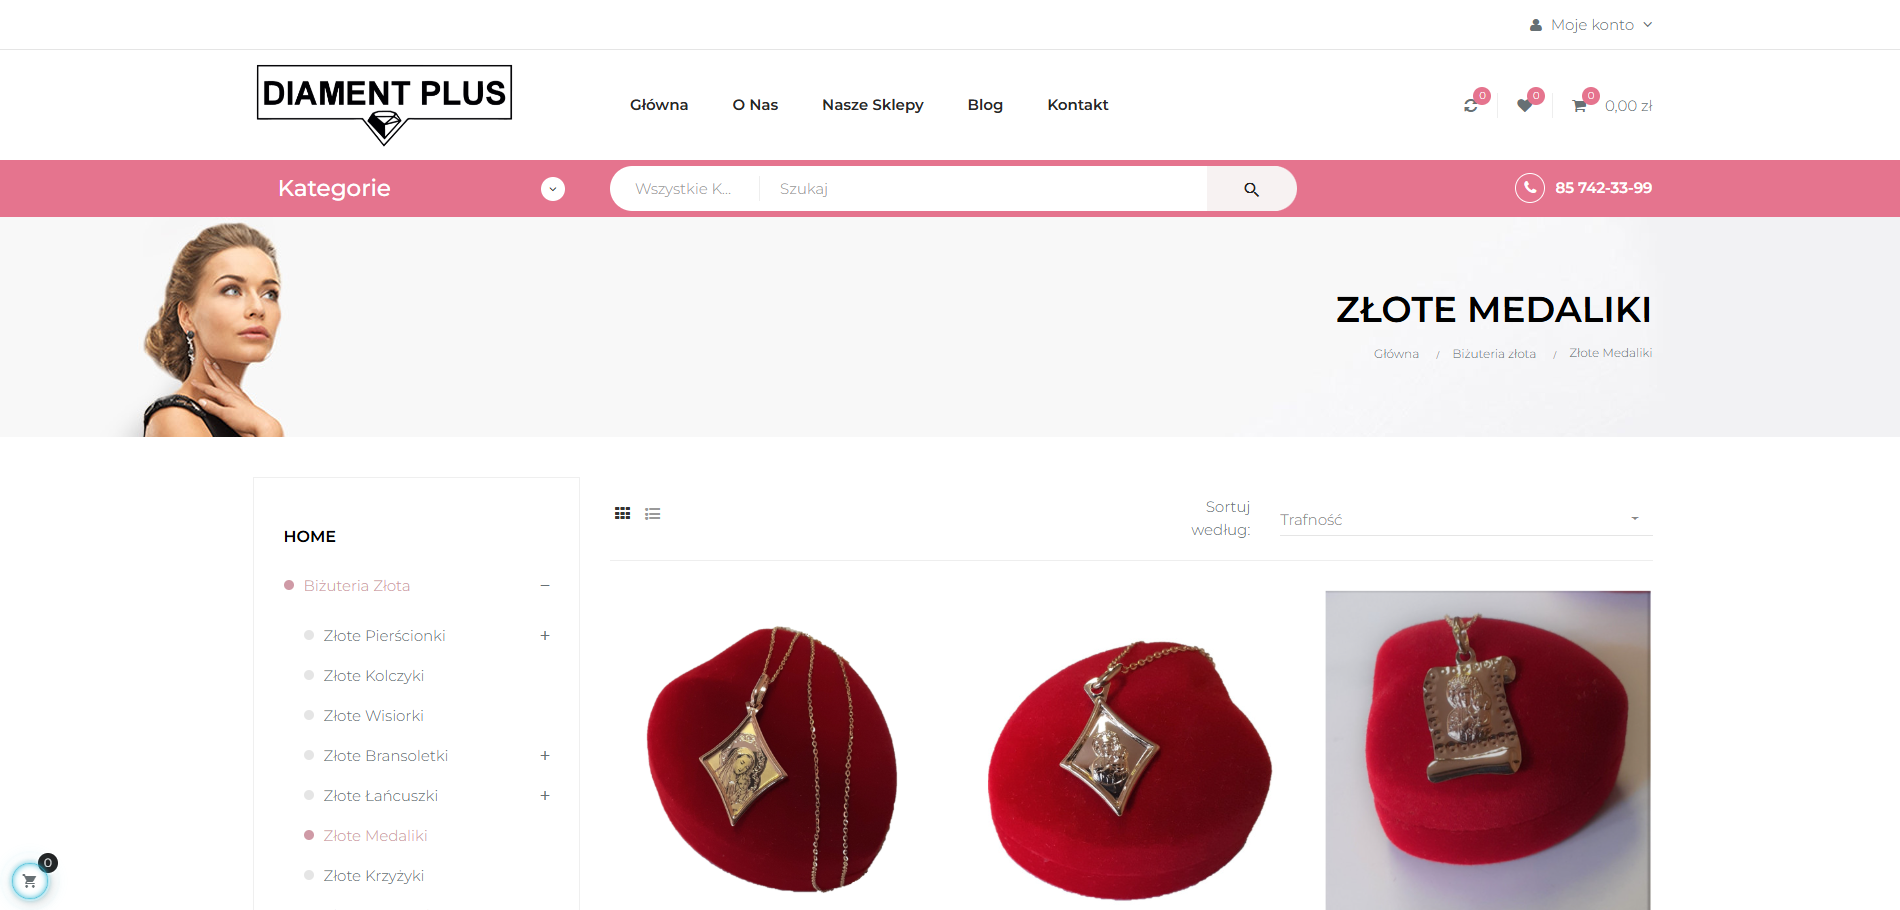Screen dimensions: 1900x910
Task: Expand the Złote Pierścionki subcategory
Action: click(x=545, y=636)
